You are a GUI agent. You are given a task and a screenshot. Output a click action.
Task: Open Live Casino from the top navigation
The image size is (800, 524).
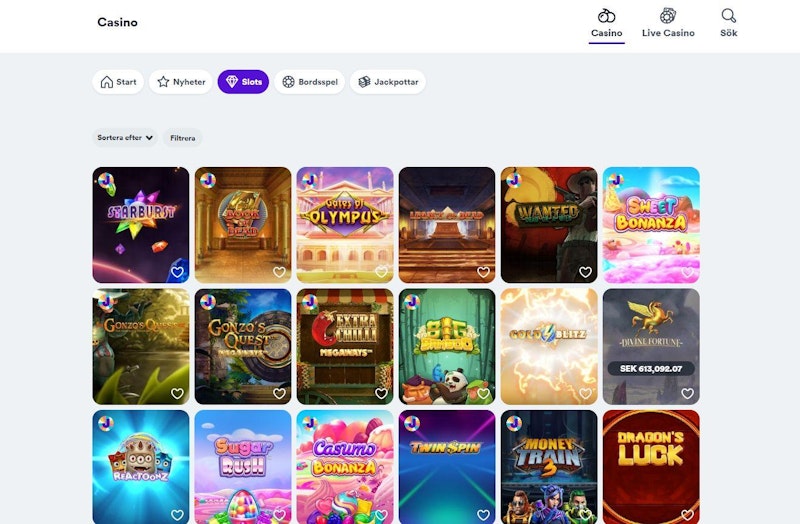click(667, 23)
